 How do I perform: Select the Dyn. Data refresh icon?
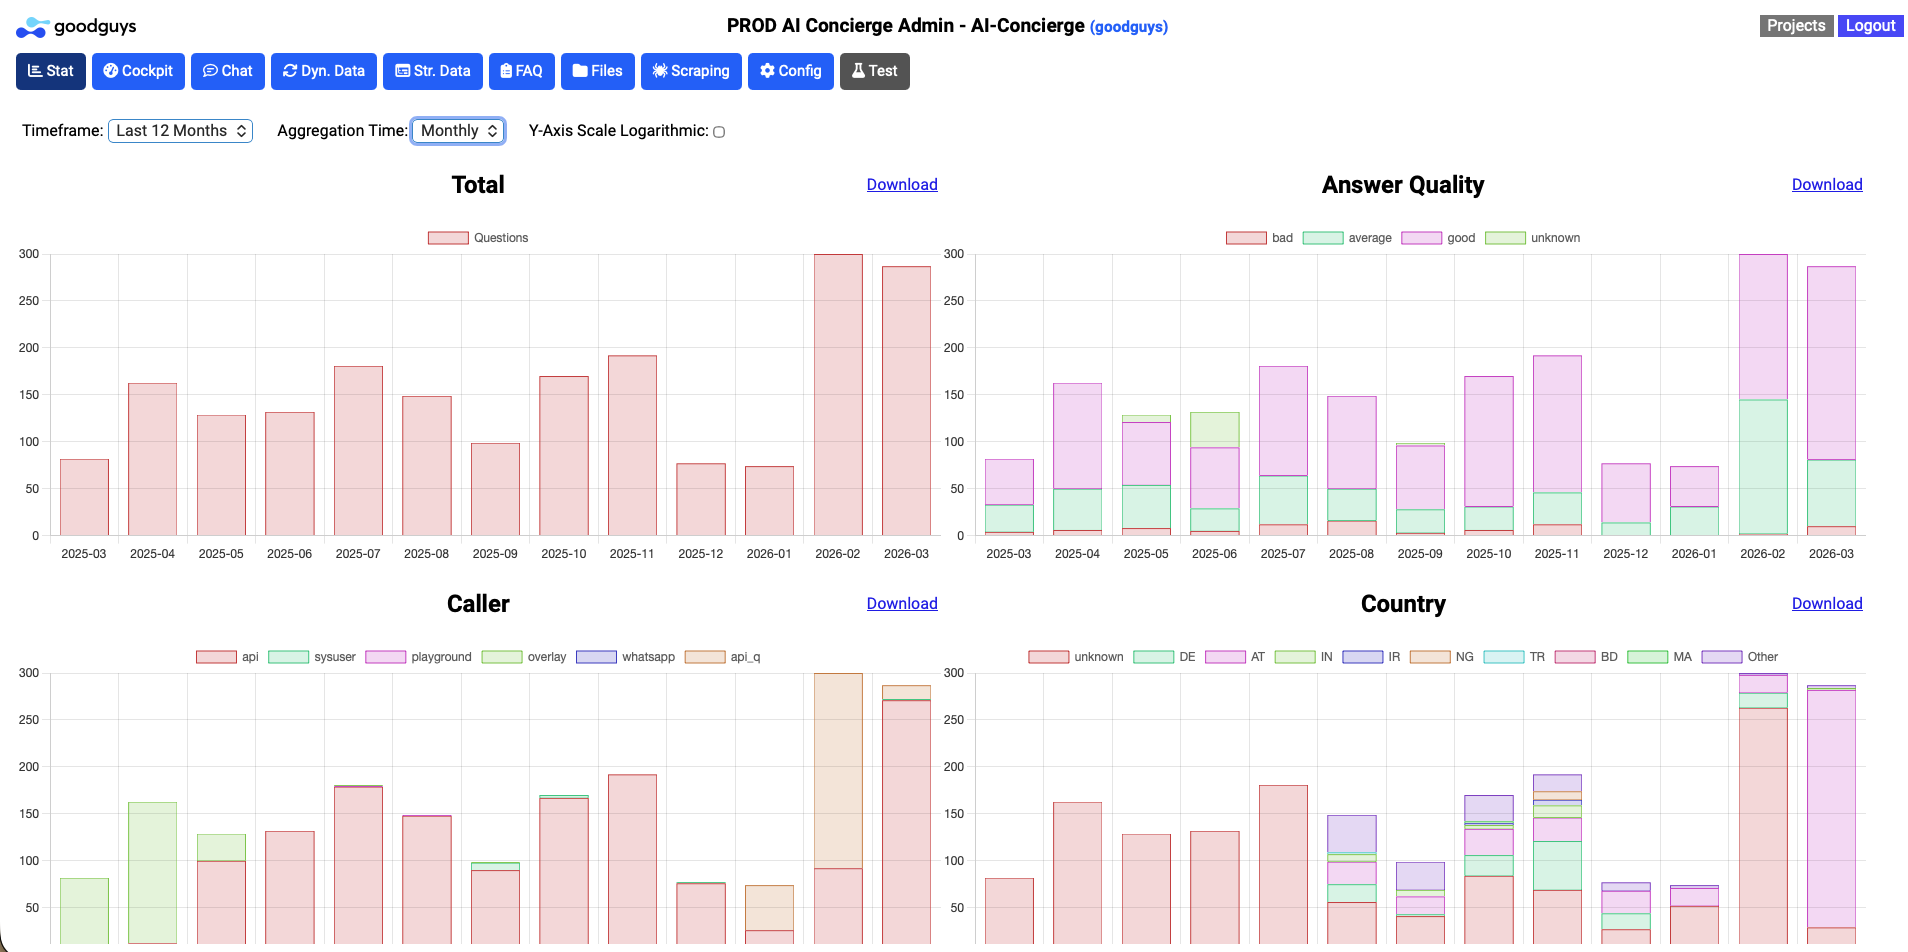coord(291,70)
